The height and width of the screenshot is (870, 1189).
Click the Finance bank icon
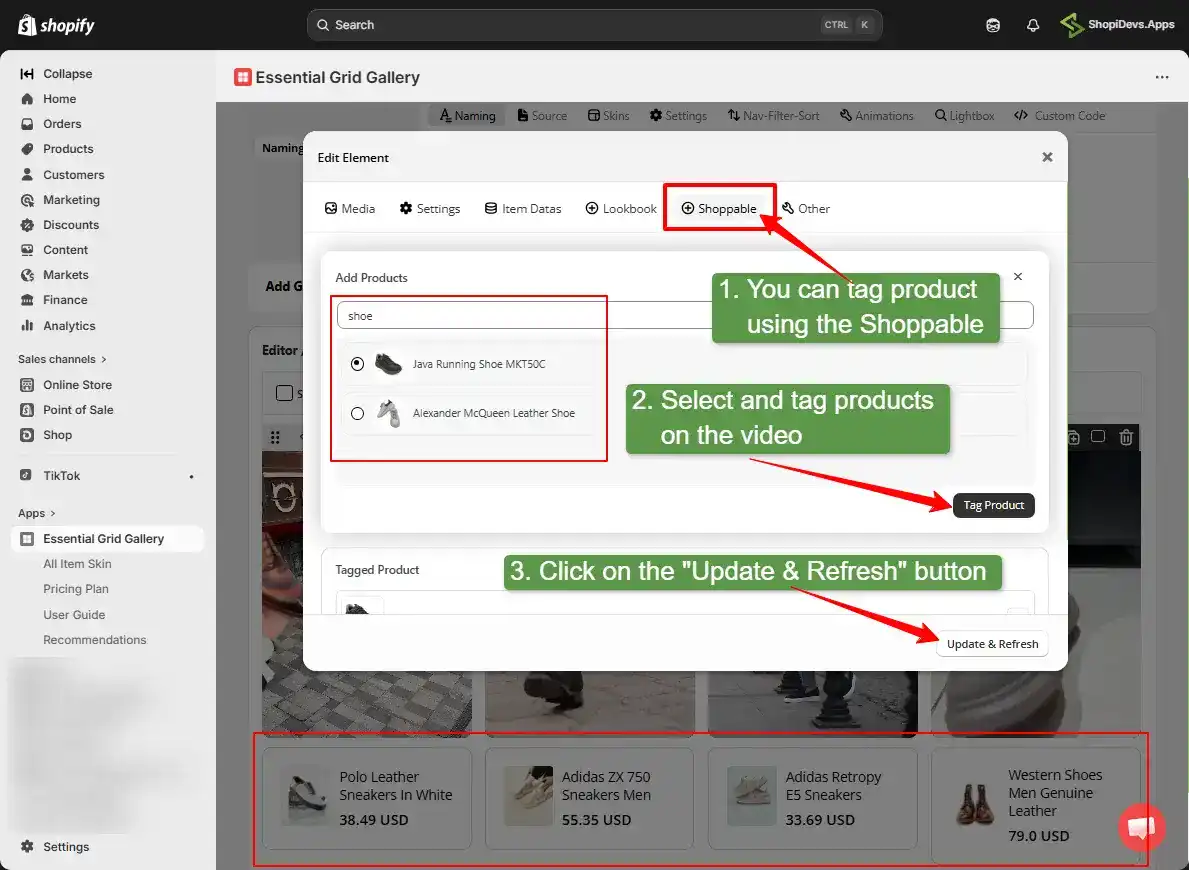(27, 300)
